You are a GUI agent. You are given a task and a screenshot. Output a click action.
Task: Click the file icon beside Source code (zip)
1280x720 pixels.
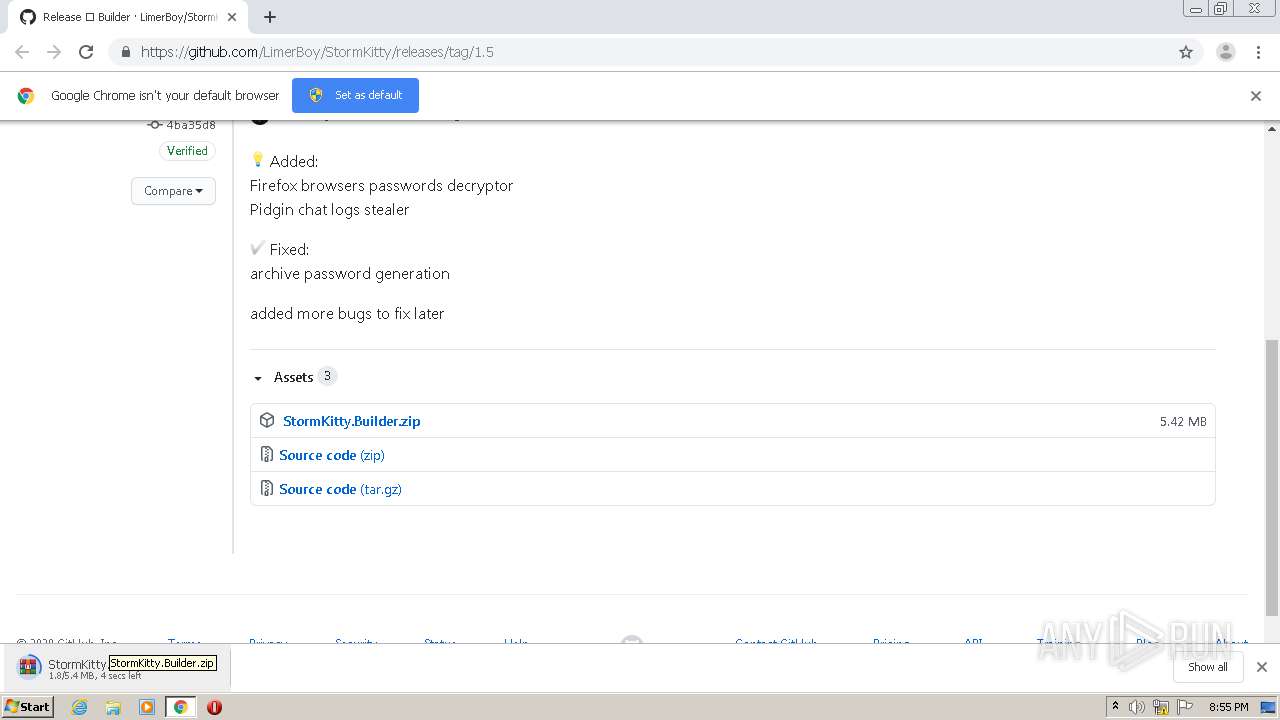click(x=267, y=455)
